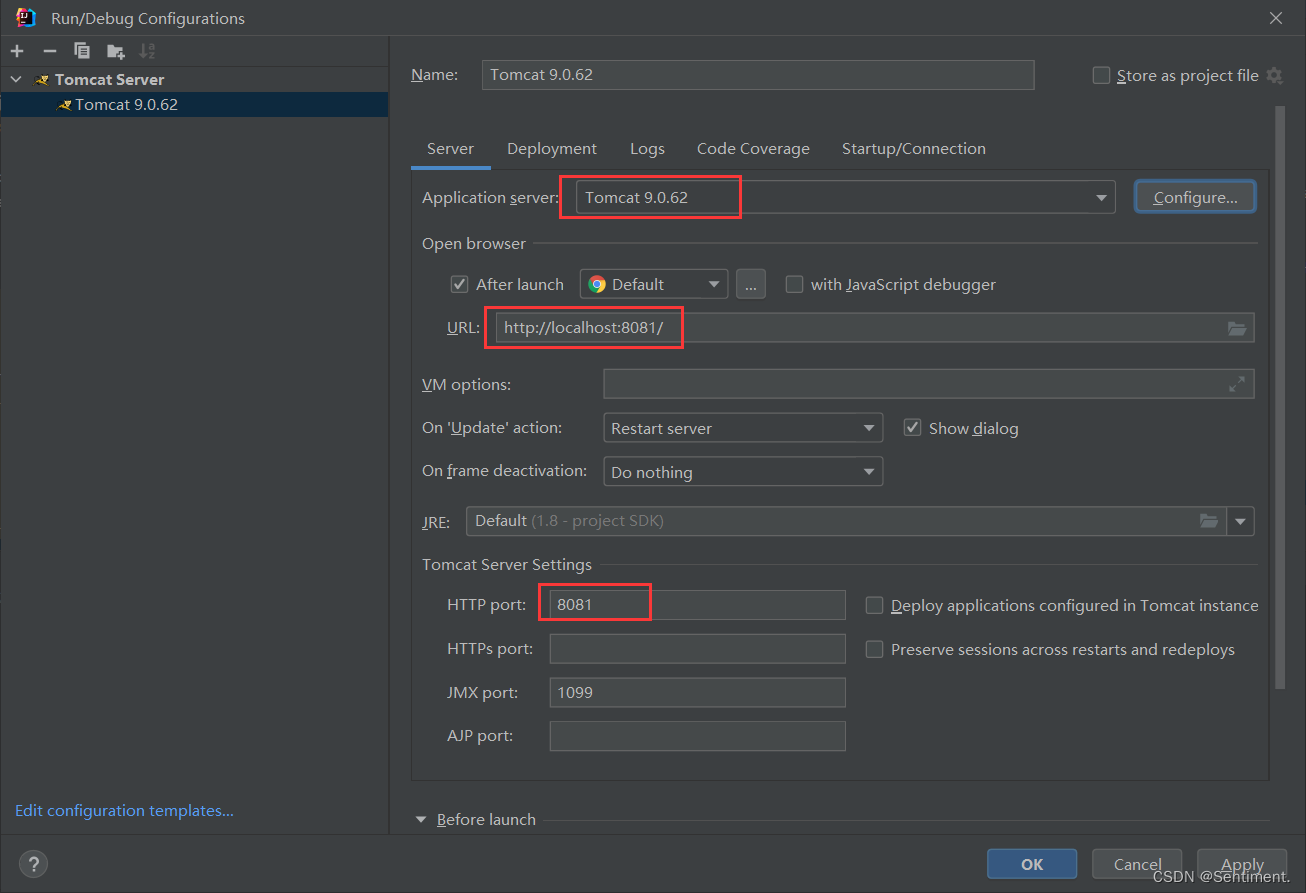Collapse the Tomcat Server tree node
1306x893 pixels.
[x=16, y=79]
